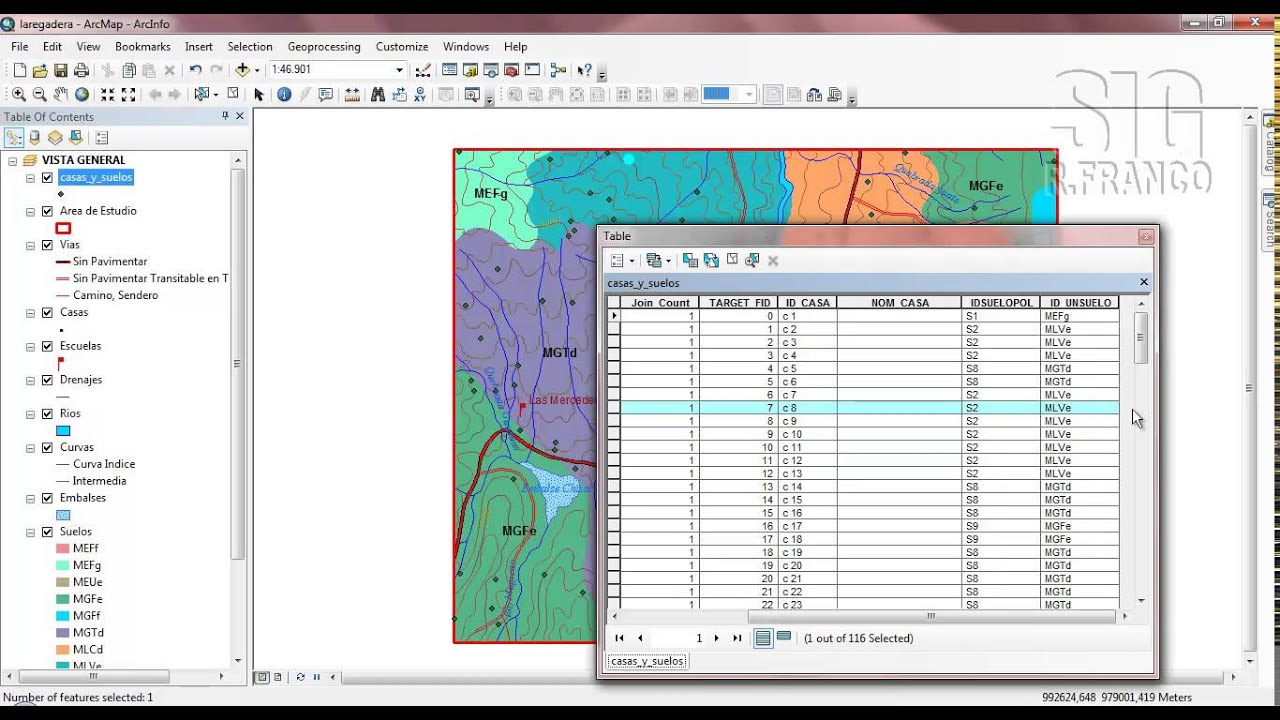Click the Print icon in the Standard toolbar
This screenshot has height=720, width=1280.
pyautogui.click(x=82, y=70)
